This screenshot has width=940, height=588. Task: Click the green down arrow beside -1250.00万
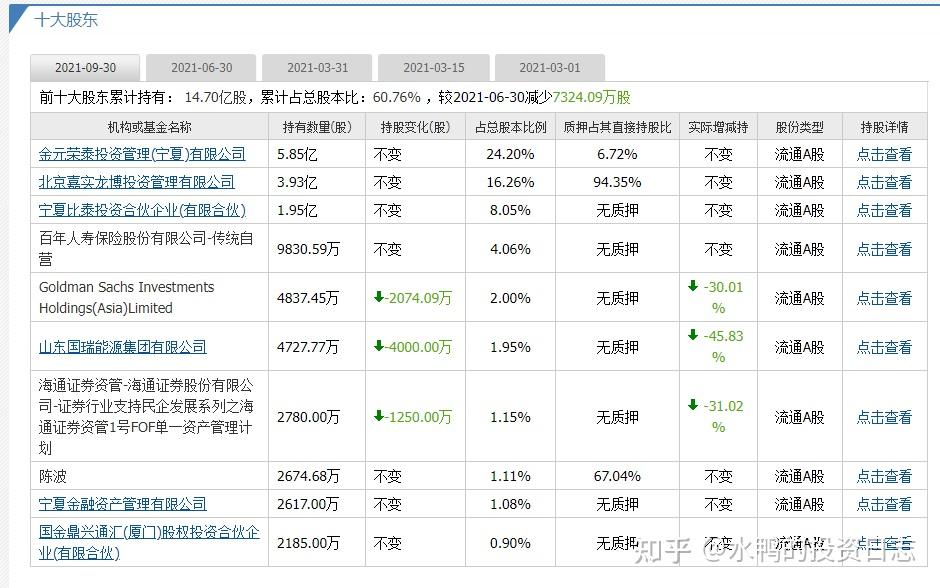pos(378,415)
